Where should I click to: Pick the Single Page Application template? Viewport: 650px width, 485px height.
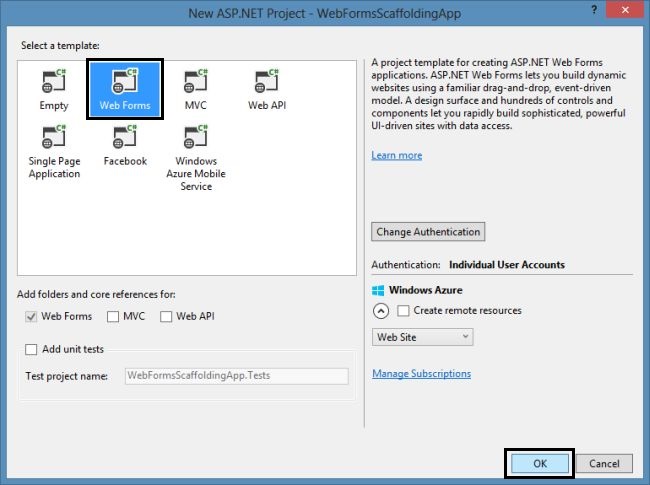coord(54,152)
